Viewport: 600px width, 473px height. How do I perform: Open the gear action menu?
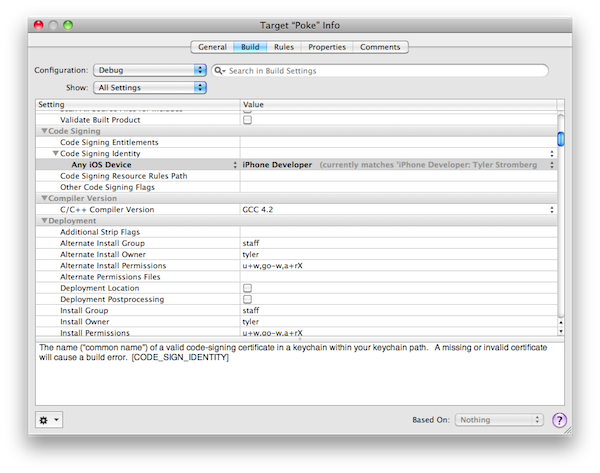(49, 420)
